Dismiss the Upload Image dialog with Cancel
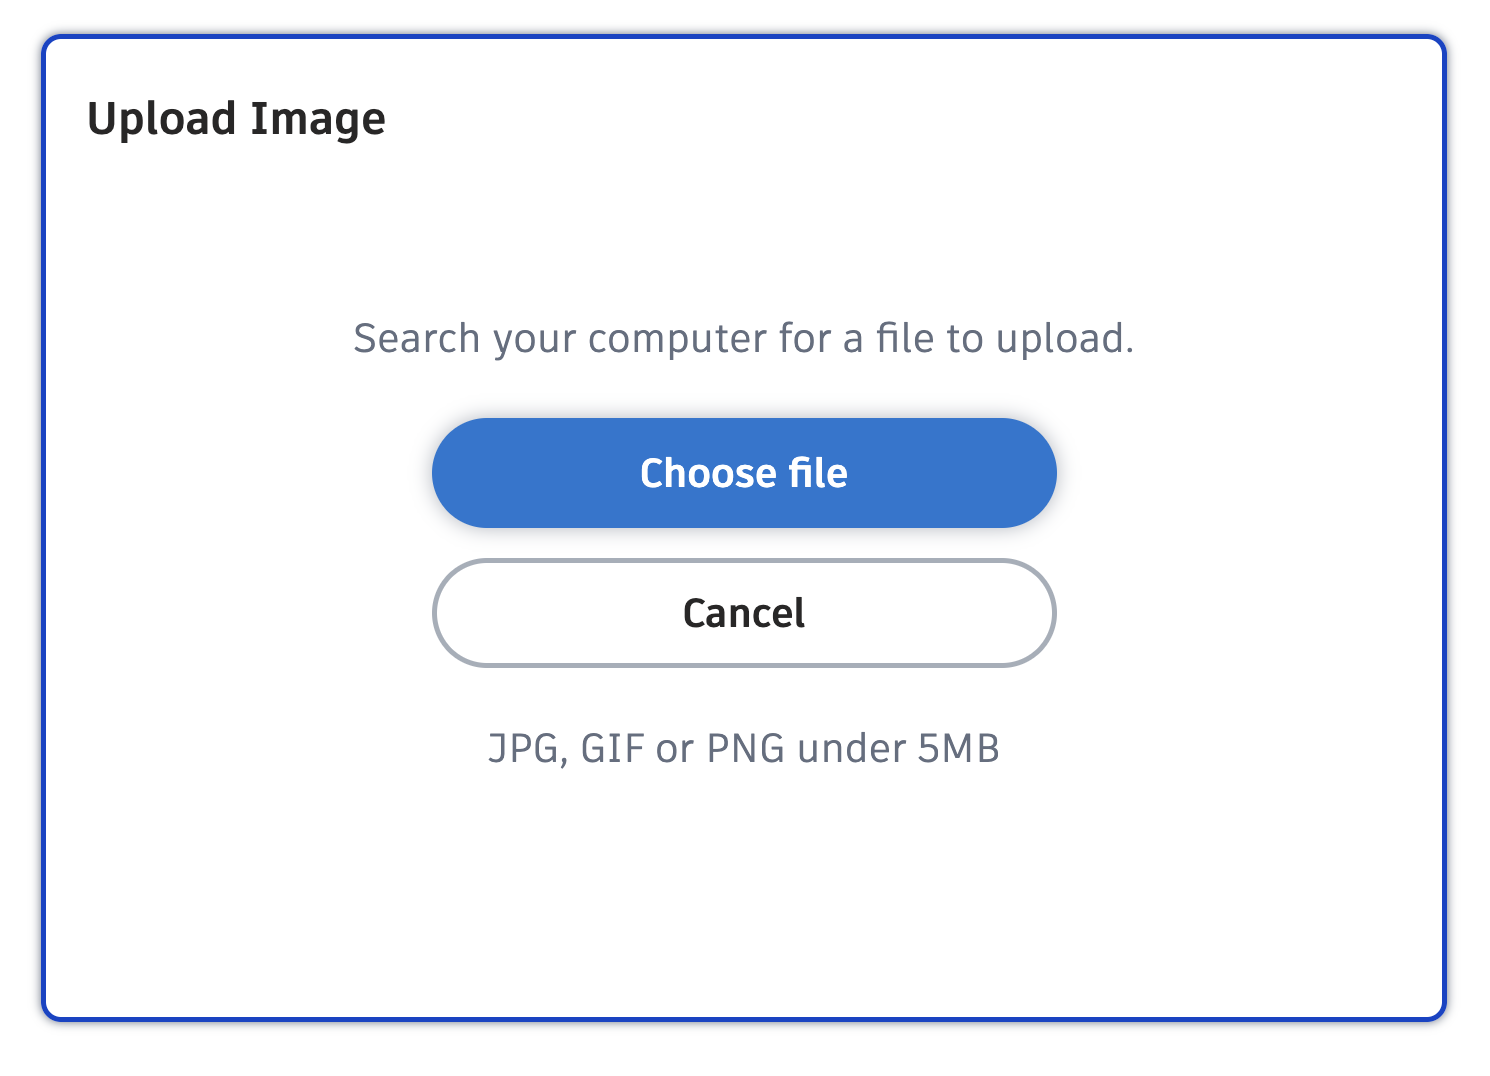The height and width of the screenshot is (1076, 1490). pos(744,613)
